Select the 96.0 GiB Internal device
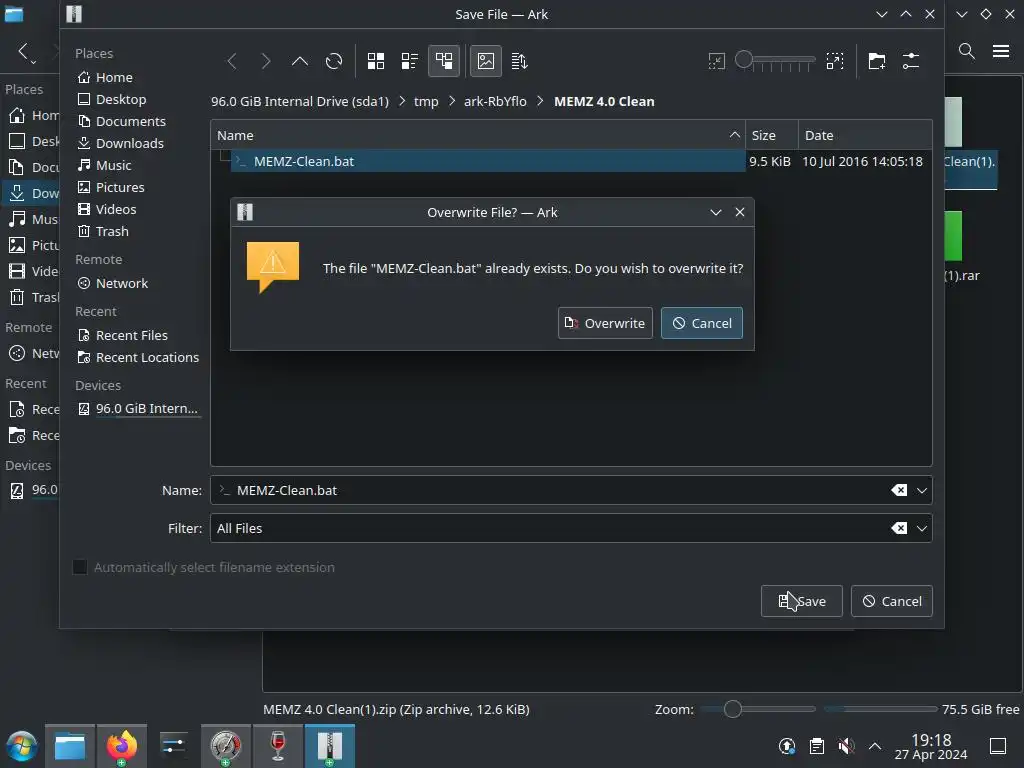Viewport: 1024px width, 768px height. coord(138,409)
